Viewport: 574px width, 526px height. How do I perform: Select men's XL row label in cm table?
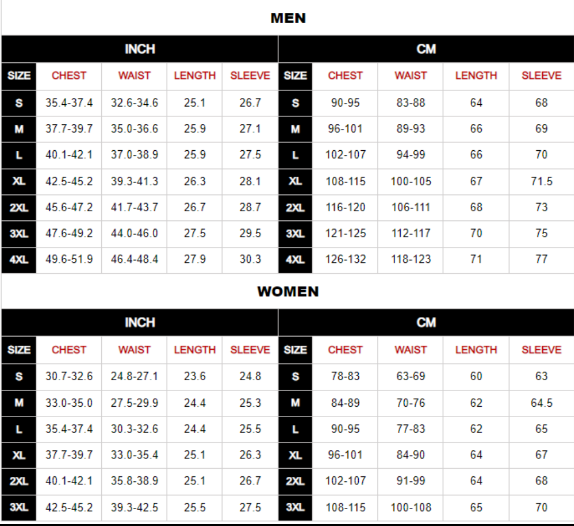pyautogui.click(x=295, y=182)
